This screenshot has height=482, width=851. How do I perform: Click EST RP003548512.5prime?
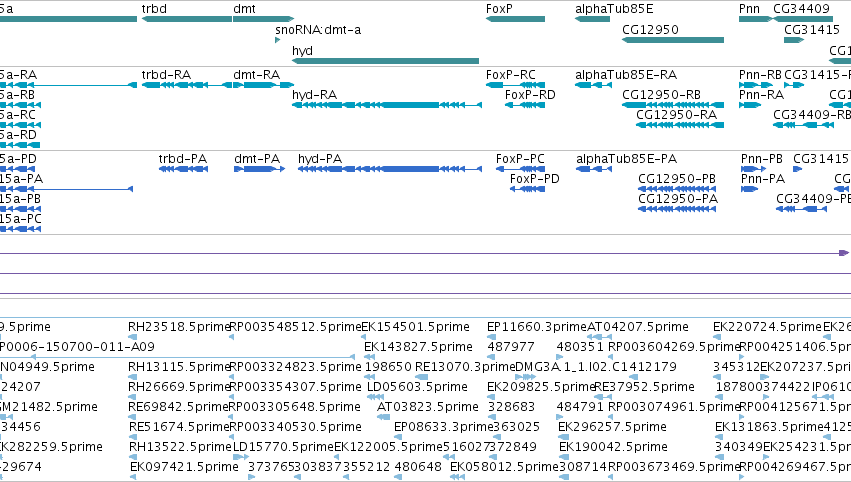(295, 327)
